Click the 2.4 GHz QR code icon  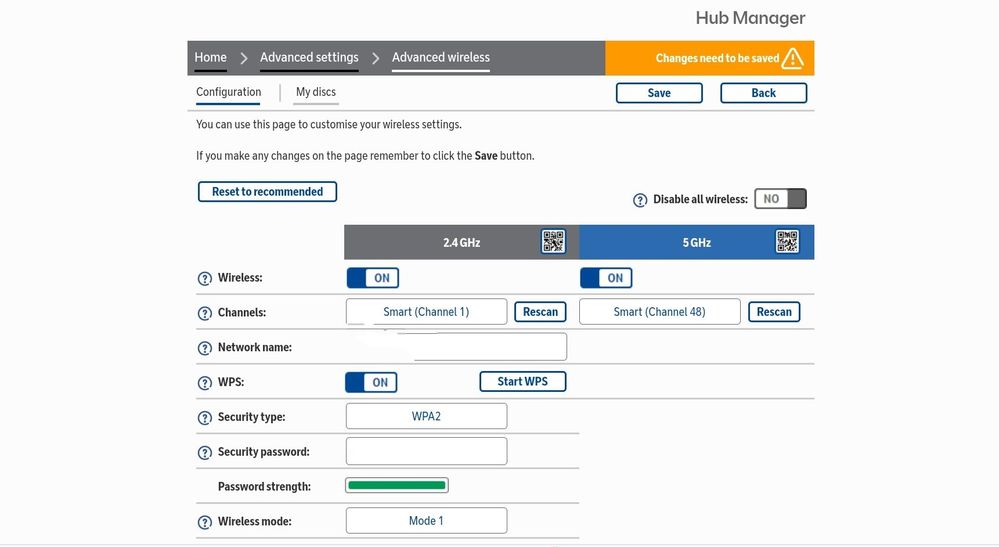click(x=553, y=242)
